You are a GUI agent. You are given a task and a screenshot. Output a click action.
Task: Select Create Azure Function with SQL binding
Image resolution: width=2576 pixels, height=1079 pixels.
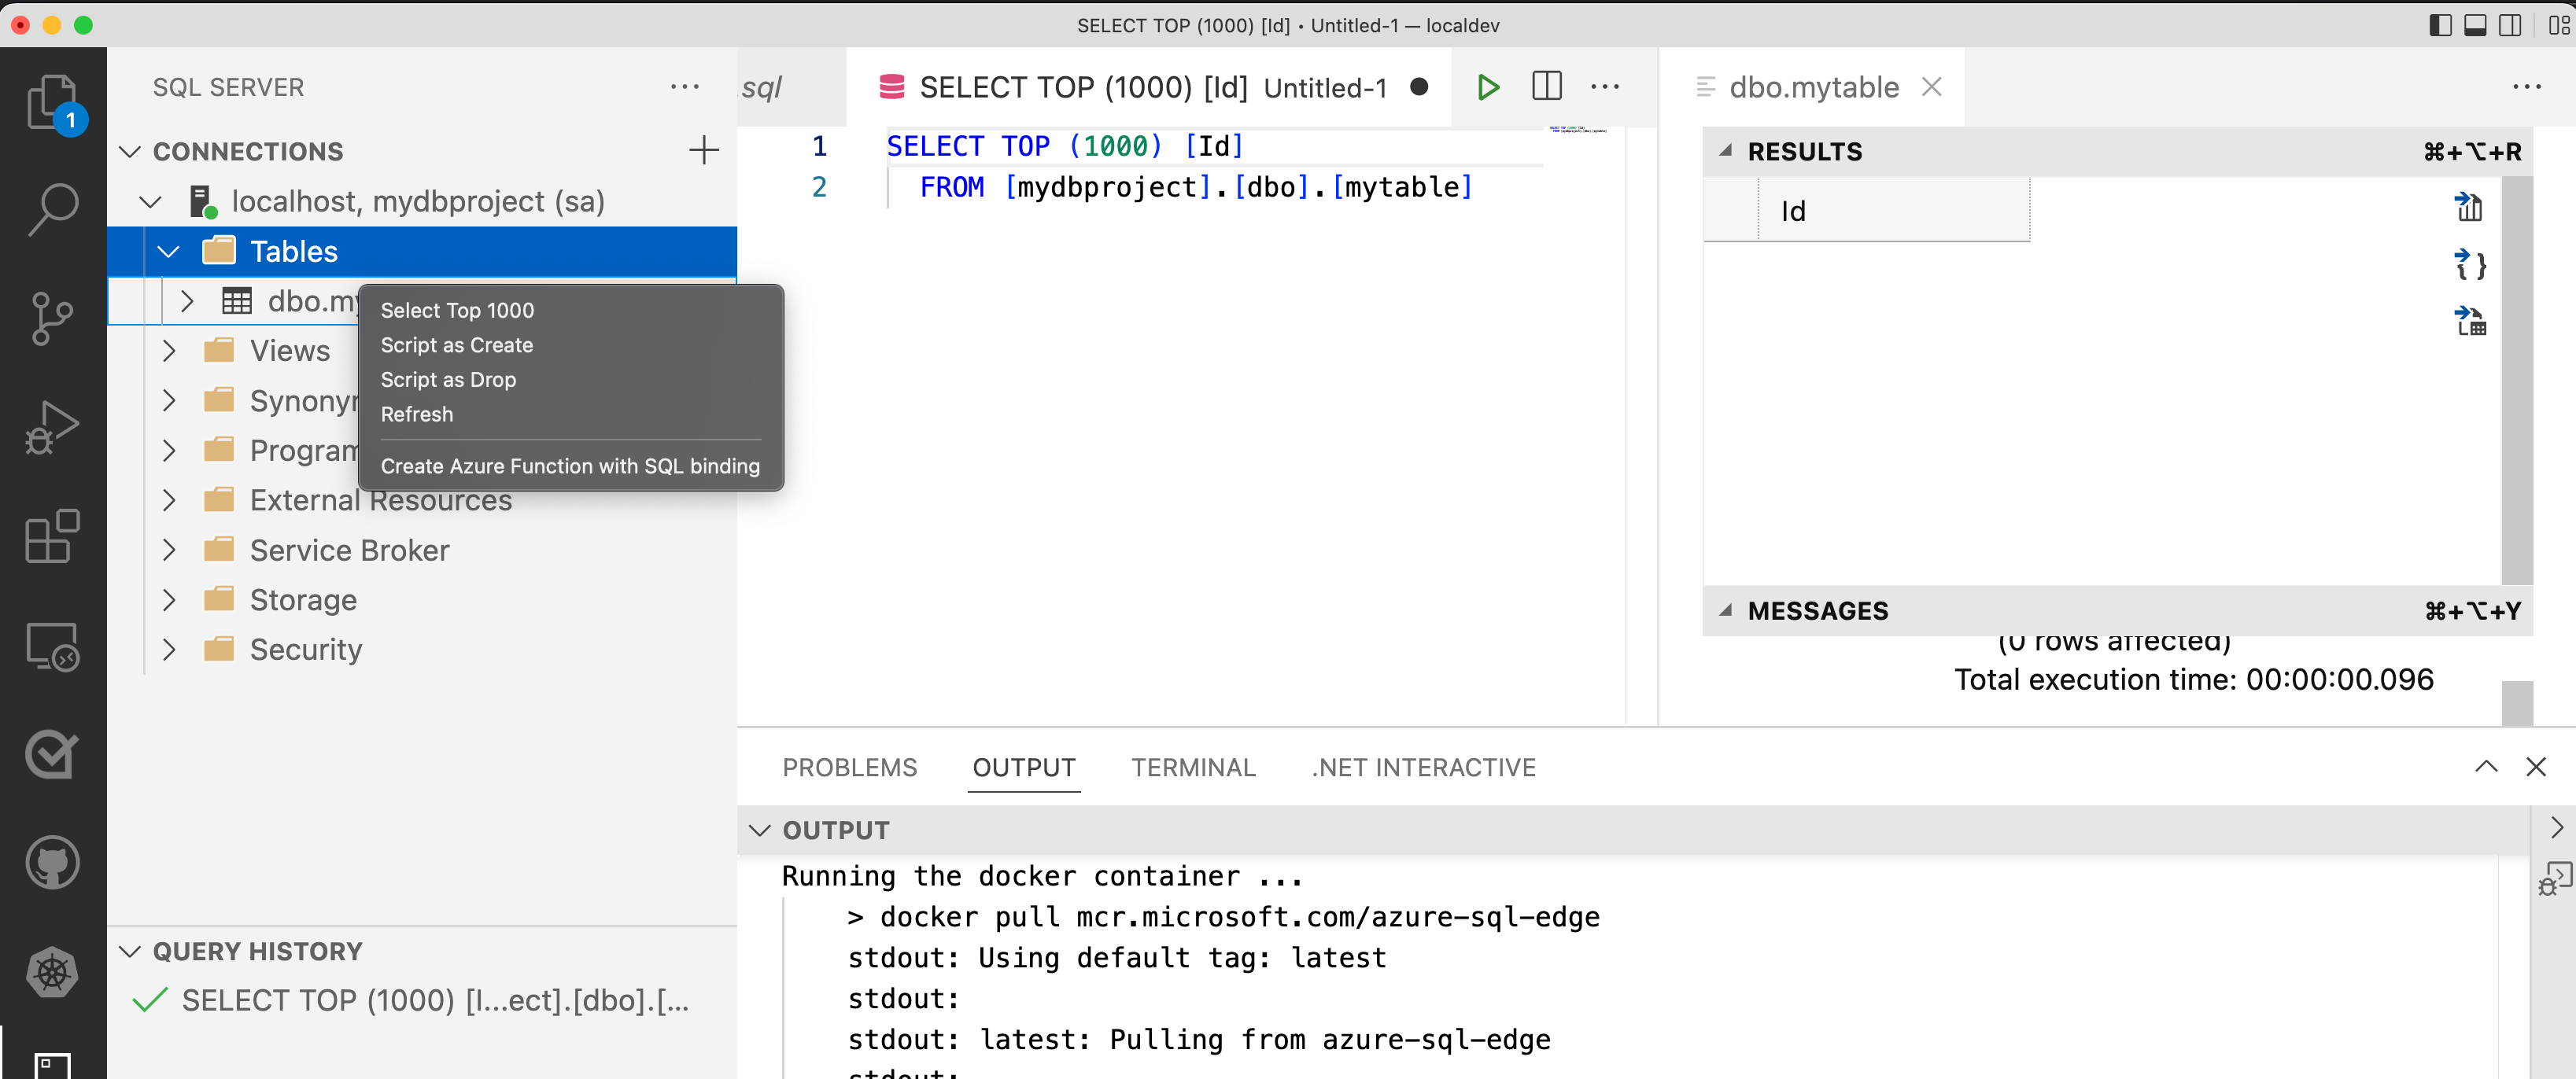click(566, 466)
